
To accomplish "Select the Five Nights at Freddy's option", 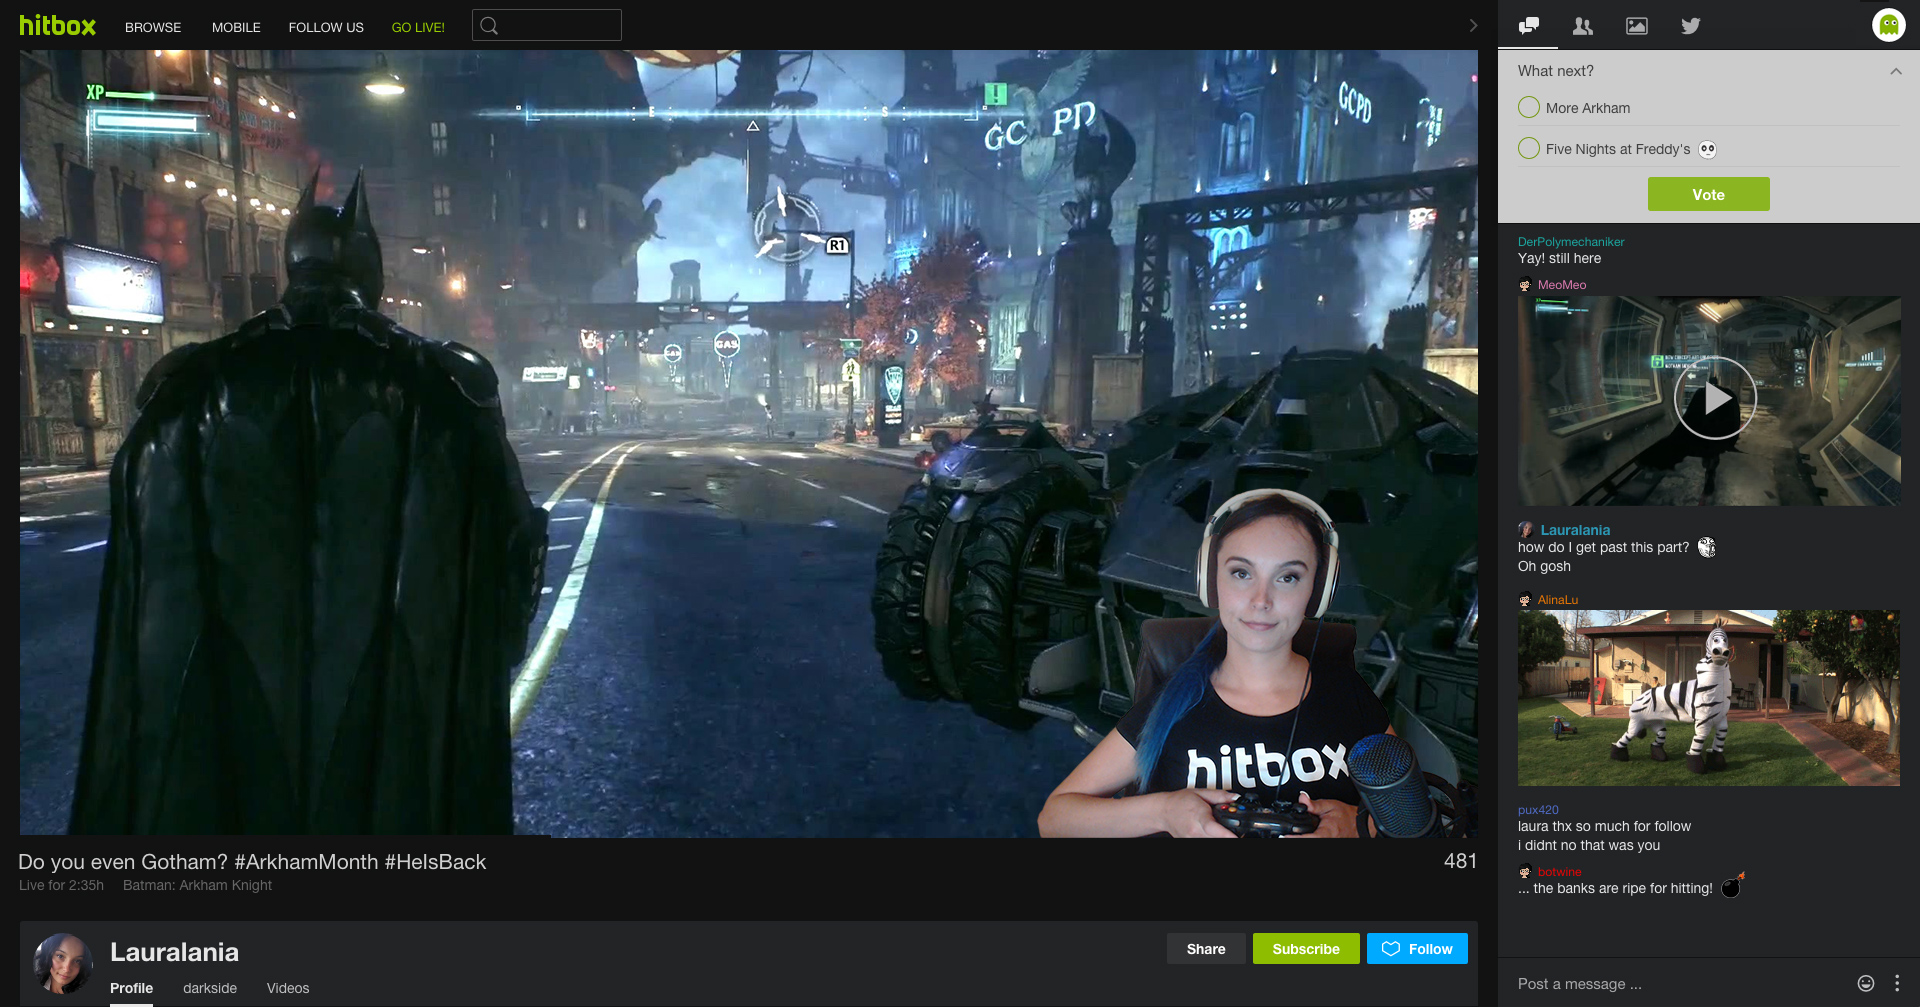I will click(x=1529, y=148).
